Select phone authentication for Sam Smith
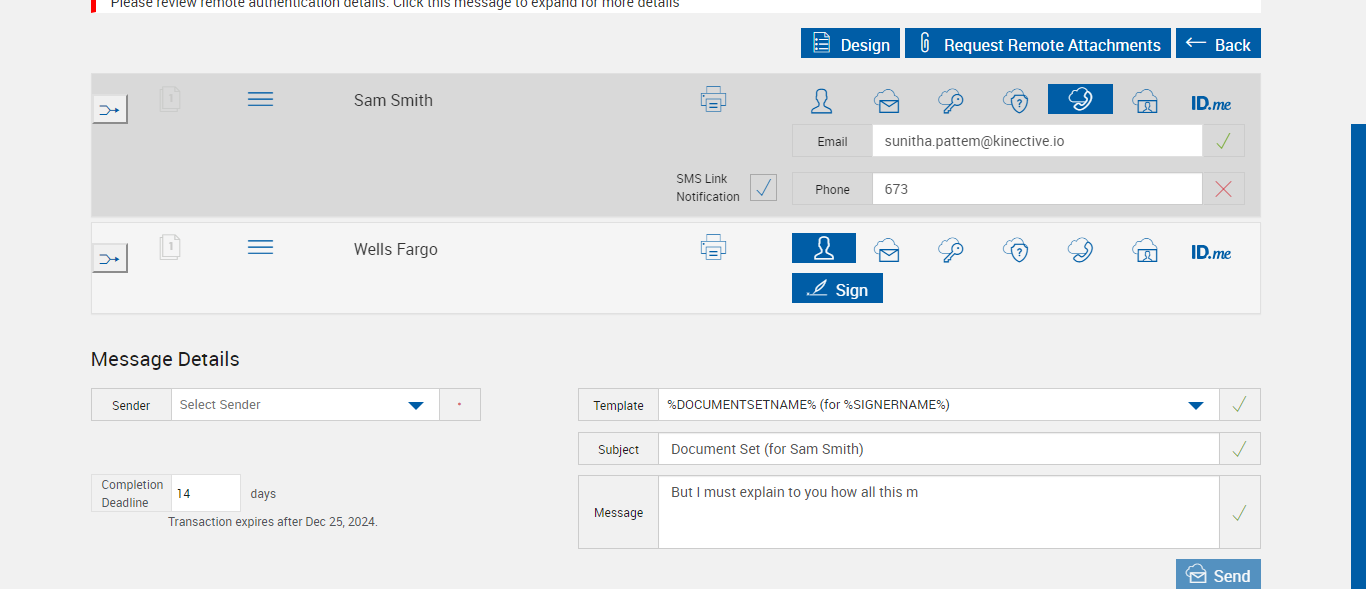Image resolution: width=1366 pixels, height=589 pixels. 1080,99
